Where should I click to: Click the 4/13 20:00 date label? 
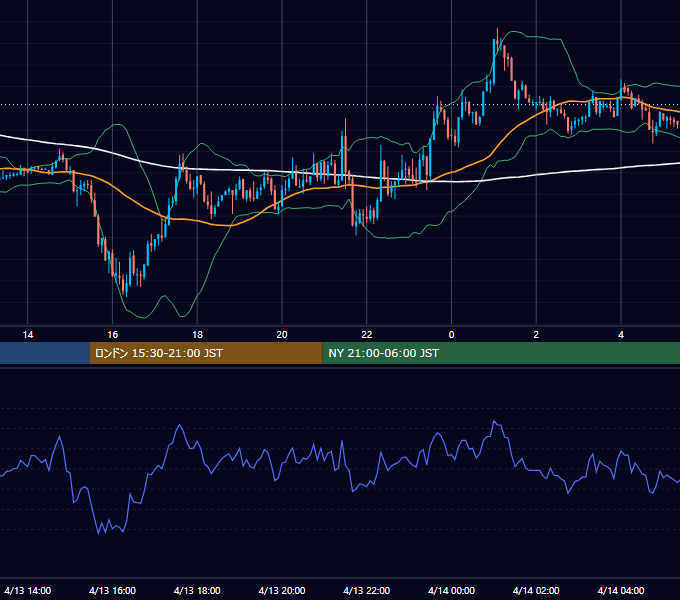pyautogui.click(x=282, y=590)
